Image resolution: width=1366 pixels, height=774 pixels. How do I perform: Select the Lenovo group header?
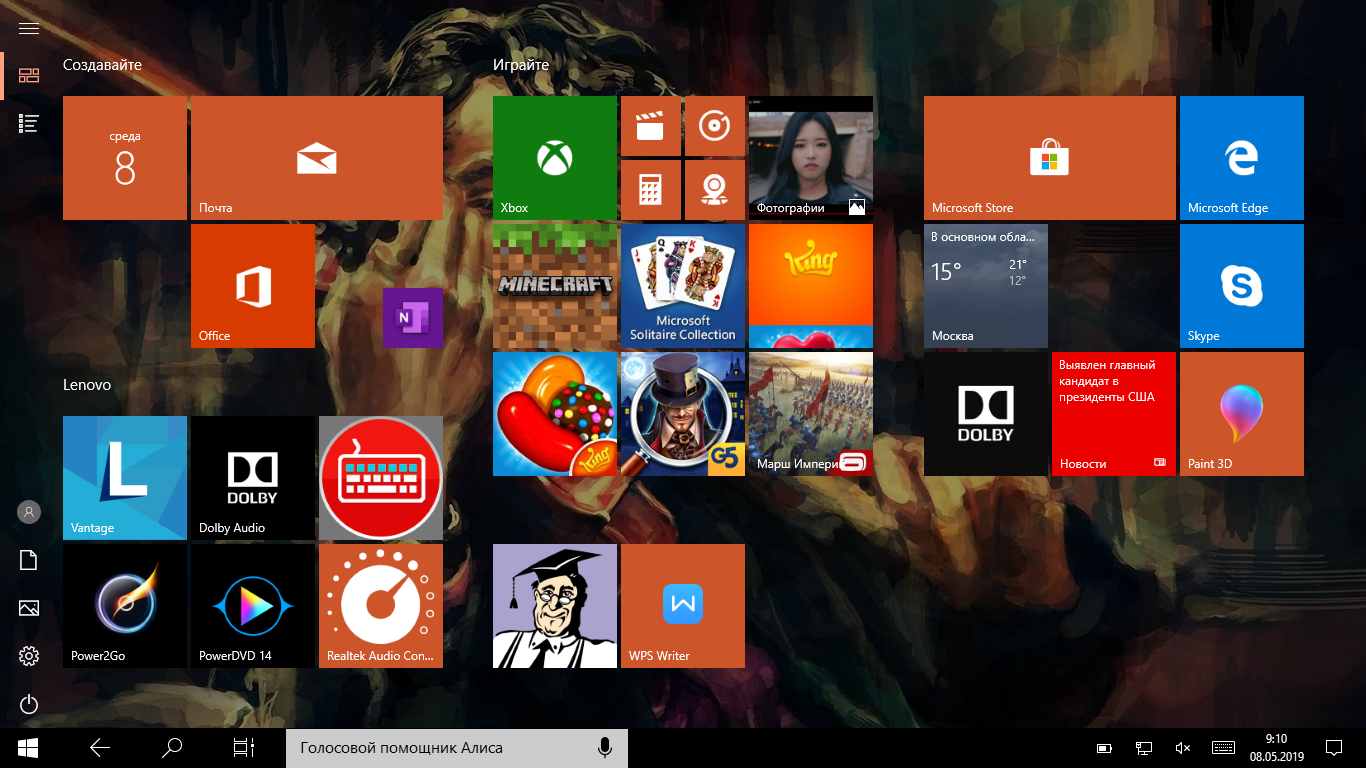[x=87, y=385]
